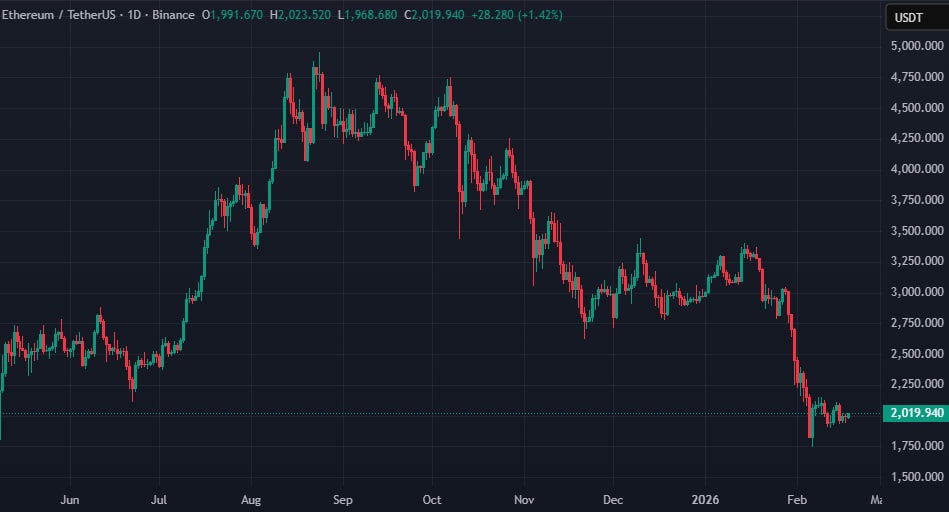Click the 4,250.000 price axis label
949x512 pixels.
[917, 138]
